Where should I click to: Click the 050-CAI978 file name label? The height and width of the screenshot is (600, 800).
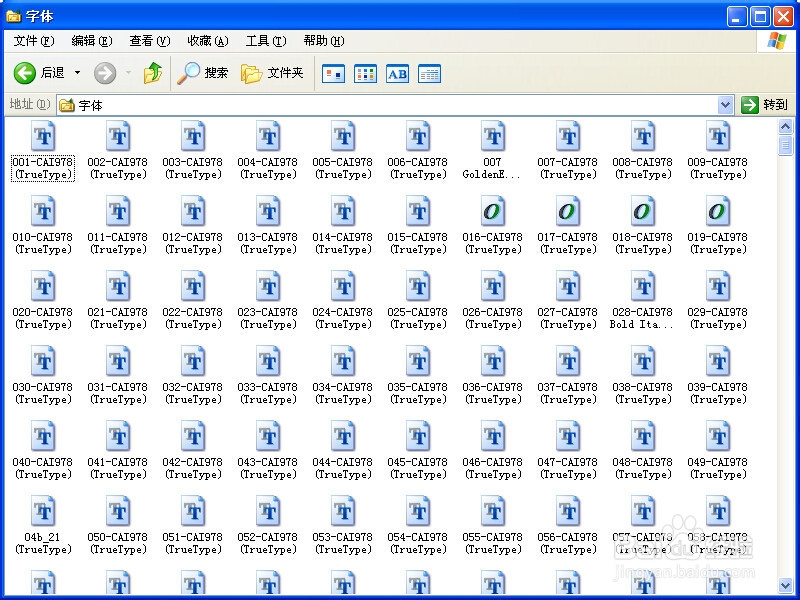pyautogui.click(x=118, y=543)
